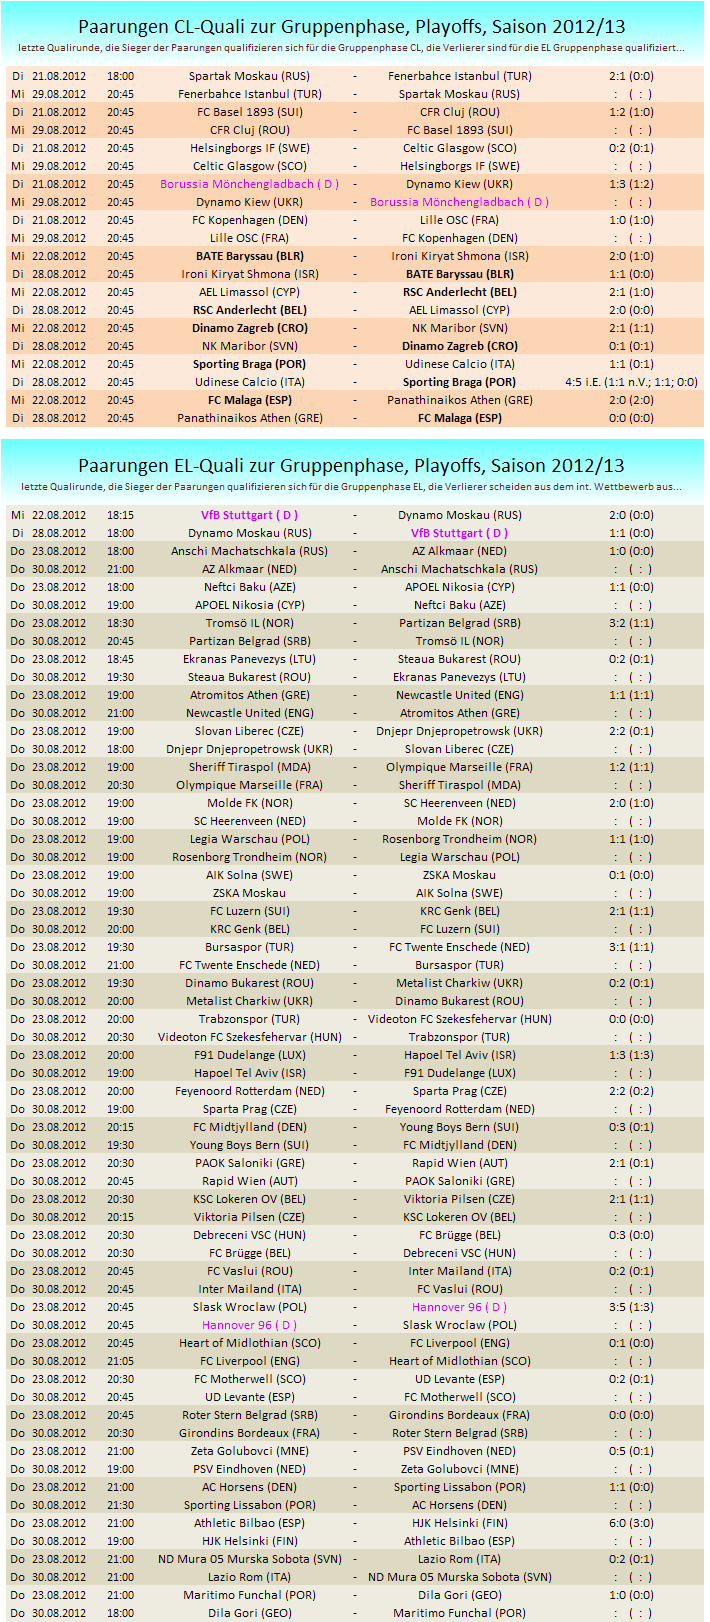Click home team 'Anschi Machatschkala (RUS)' on 23.08.2012

(x=250, y=551)
